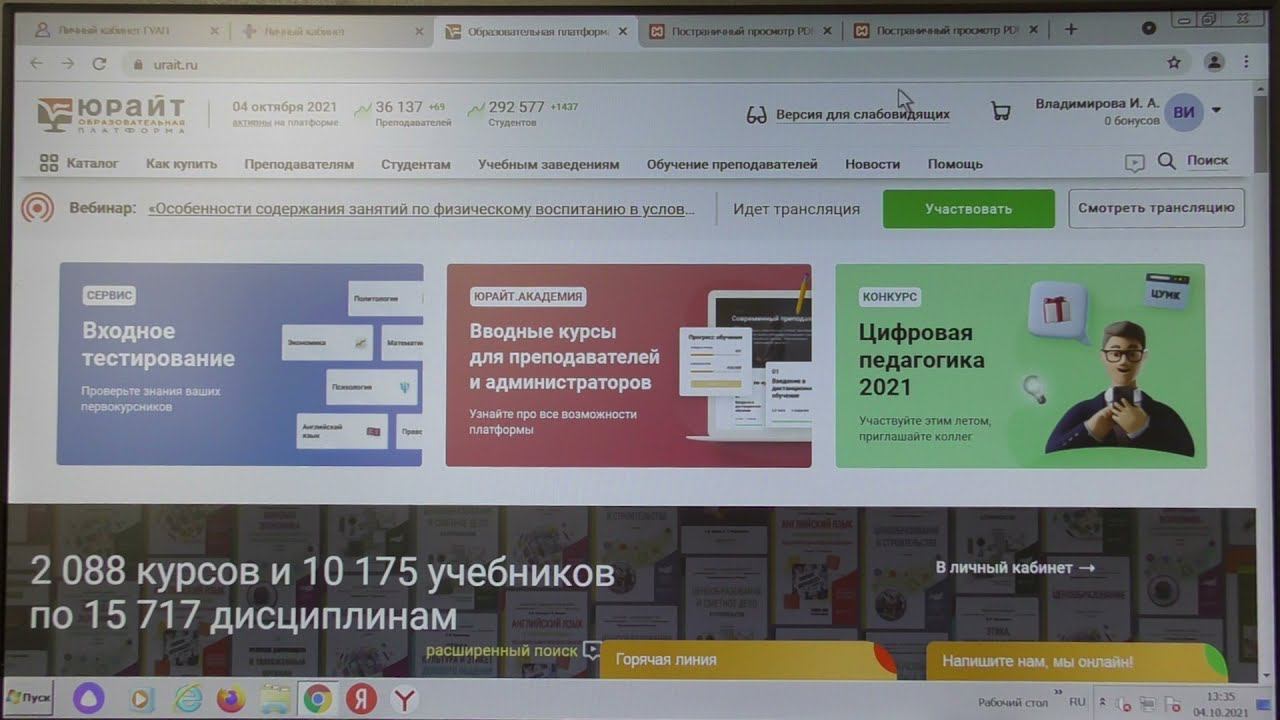1280x720 pixels.
Task: Switch to last Постраничный просмотр PDF tab
Action: click(x=945, y=31)
